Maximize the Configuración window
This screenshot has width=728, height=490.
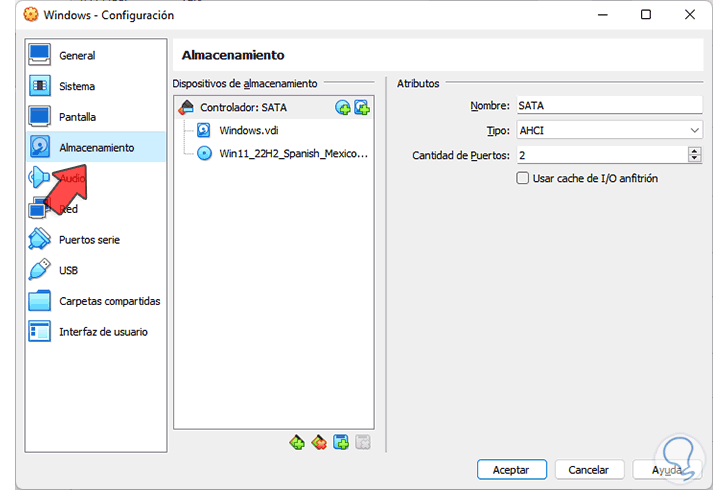pos(646,15)
